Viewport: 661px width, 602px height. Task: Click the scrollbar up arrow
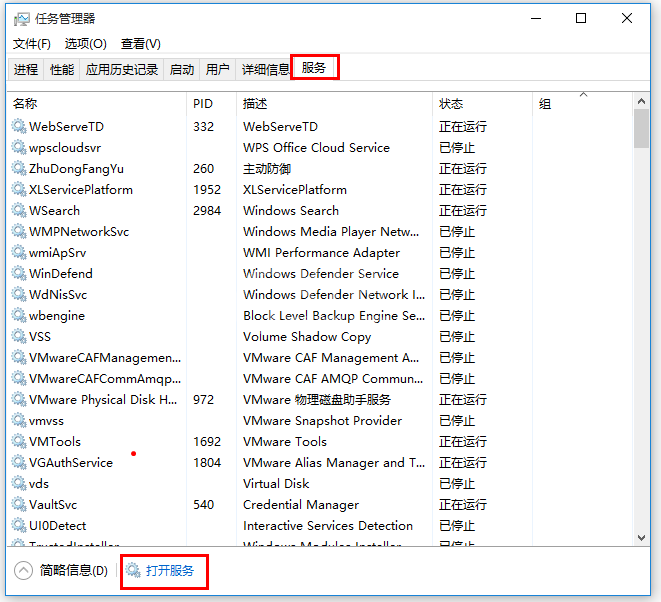point(641,101)
